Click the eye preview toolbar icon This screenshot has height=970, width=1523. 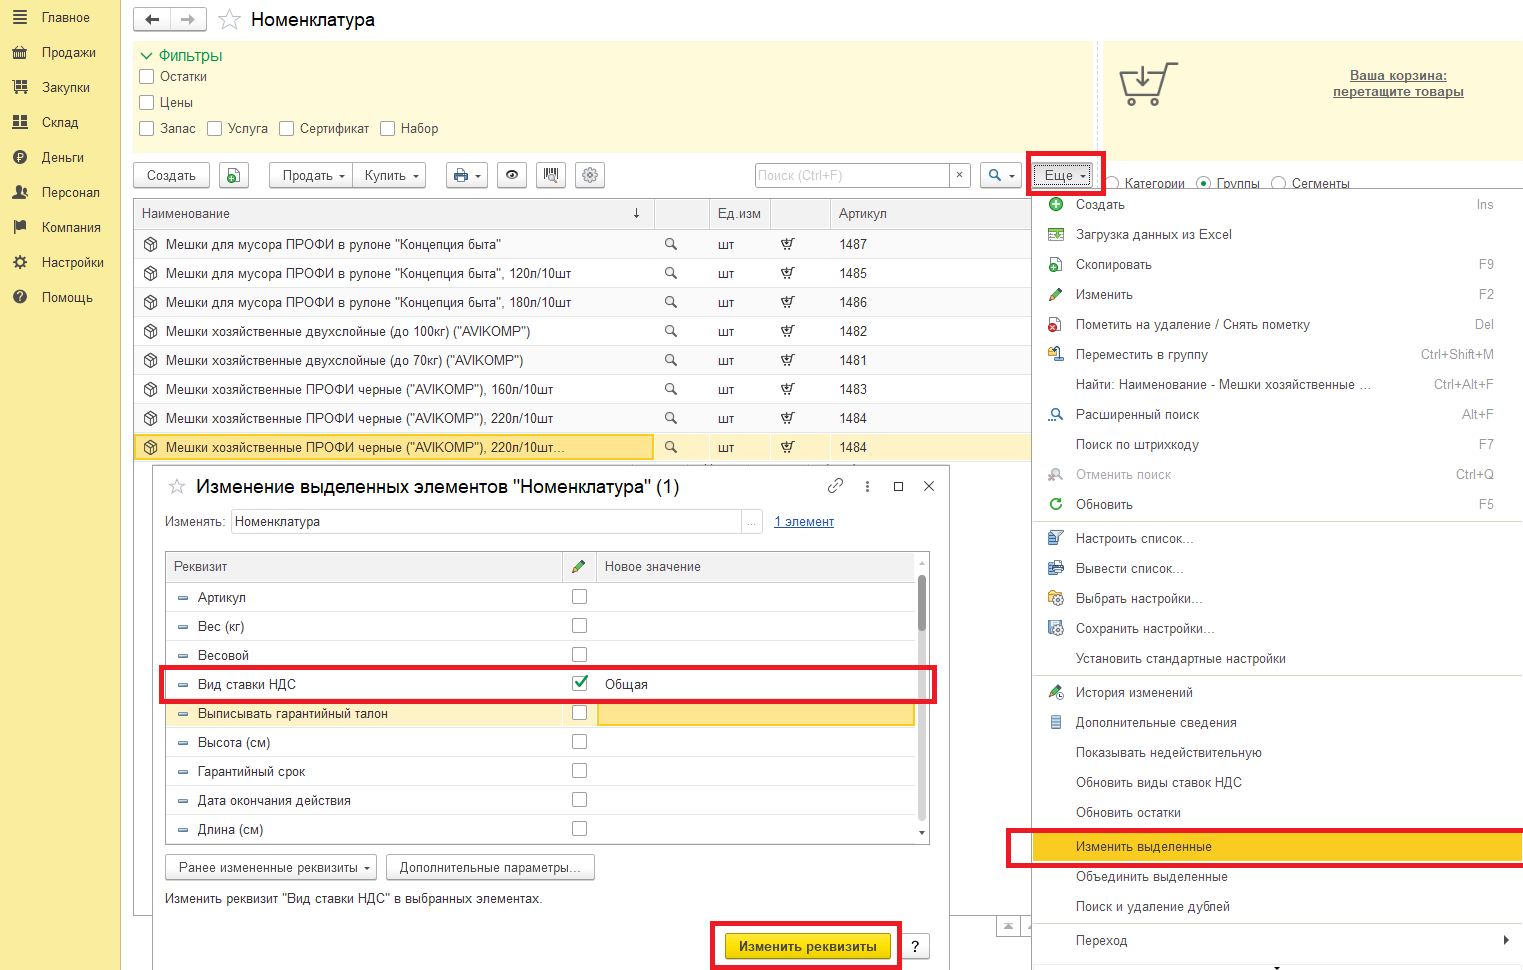512,175
